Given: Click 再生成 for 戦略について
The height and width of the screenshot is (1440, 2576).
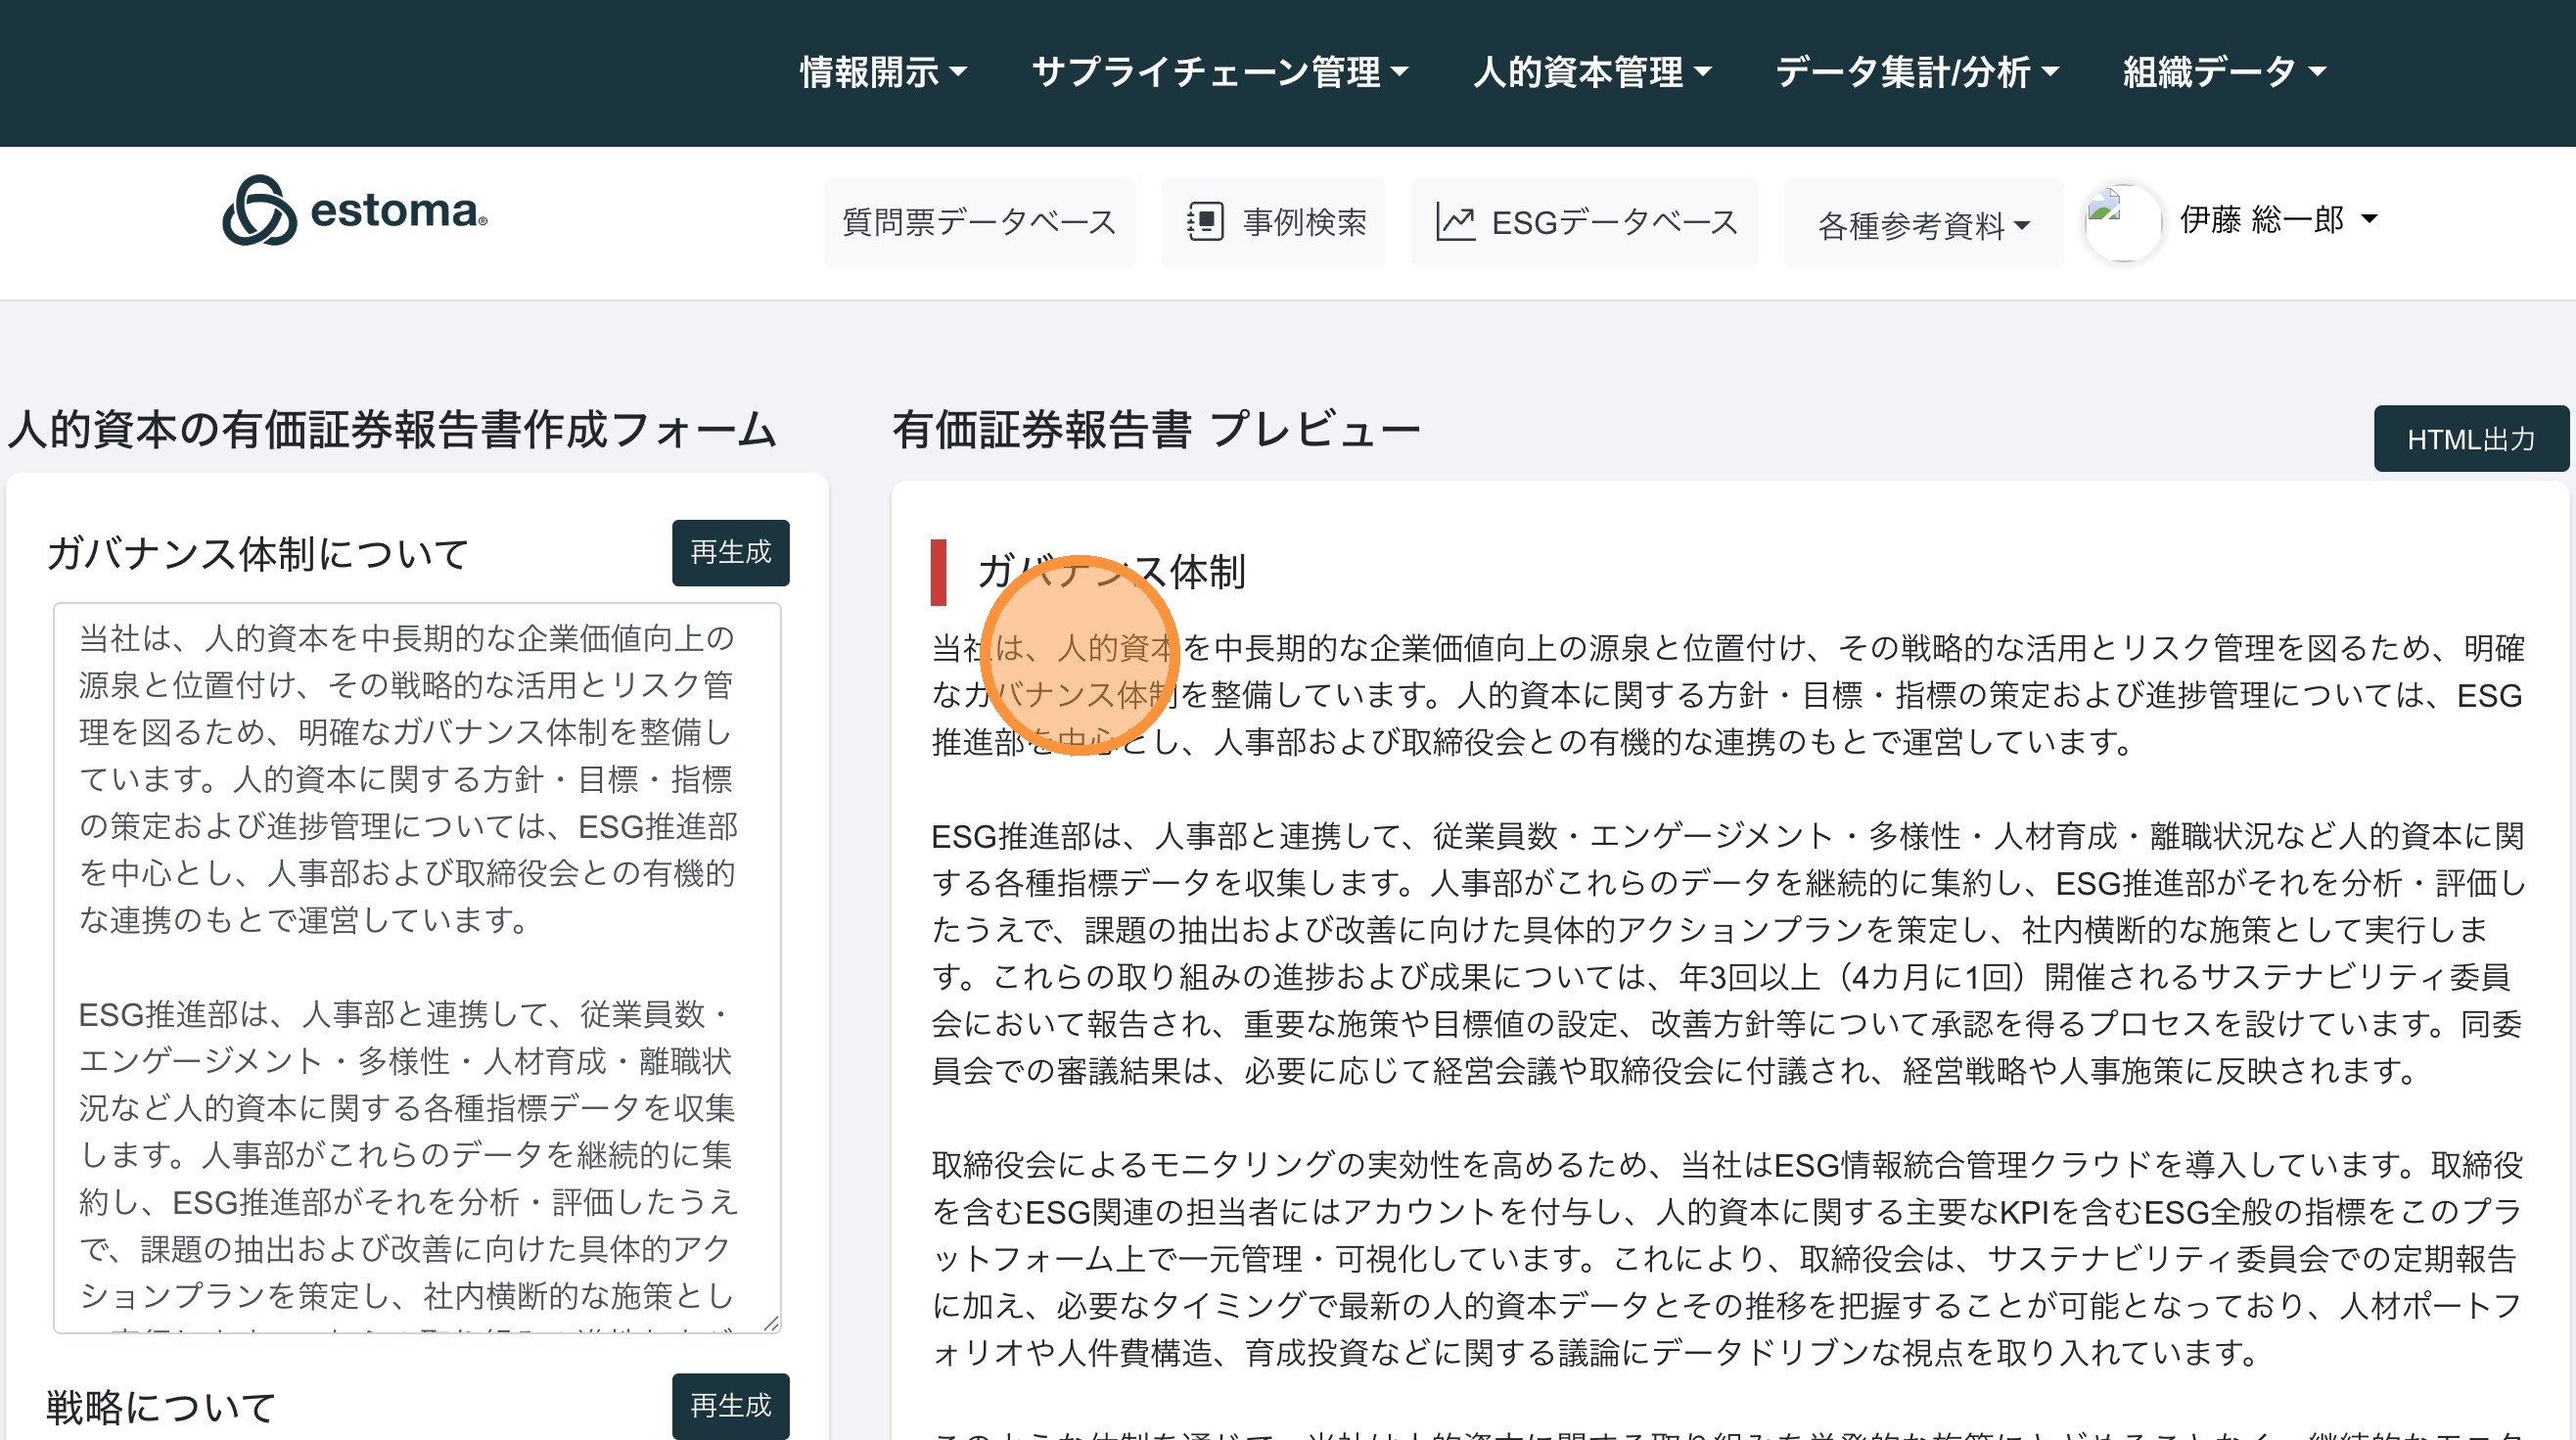Looking at the screenshot, I should tap(730, 1405).
